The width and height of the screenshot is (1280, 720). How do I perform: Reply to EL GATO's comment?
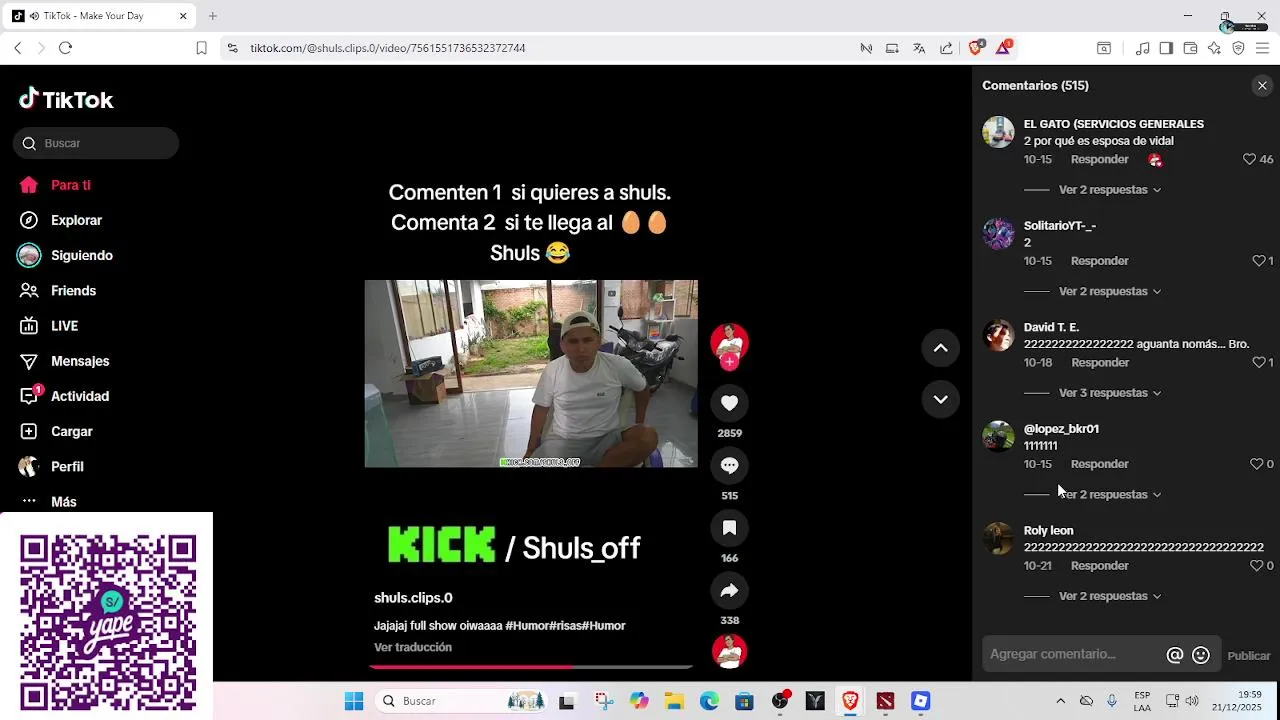(x=1099, y=160)
